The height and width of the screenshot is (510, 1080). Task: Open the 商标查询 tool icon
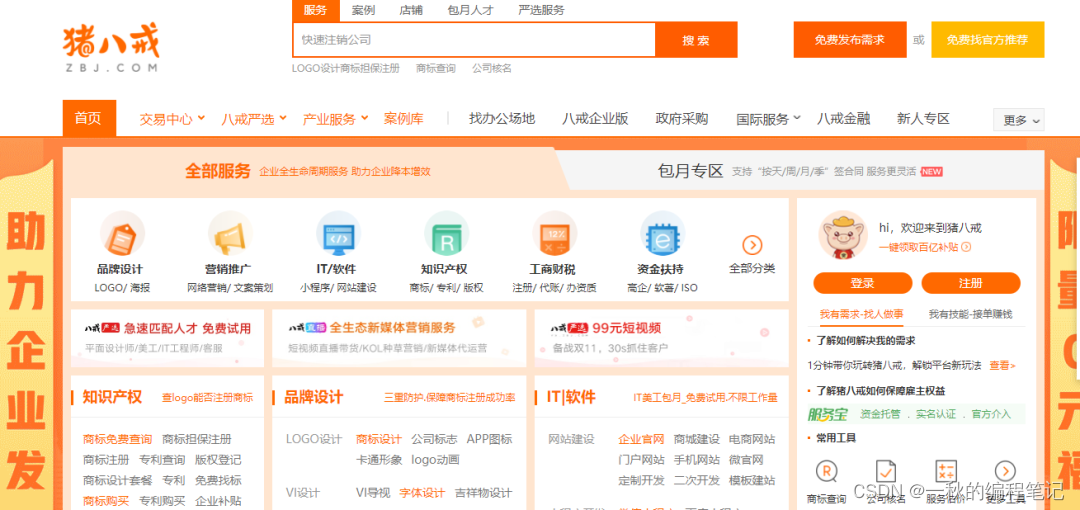(x=826, y=472)
